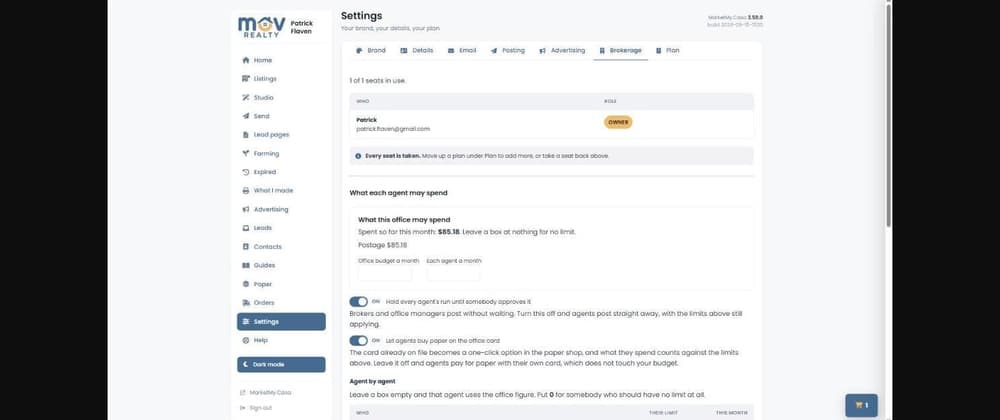Click the Office budget a month field
The width and height of the screenshot is (1000, 420).
pyautogui.click(x=385, y=274)
